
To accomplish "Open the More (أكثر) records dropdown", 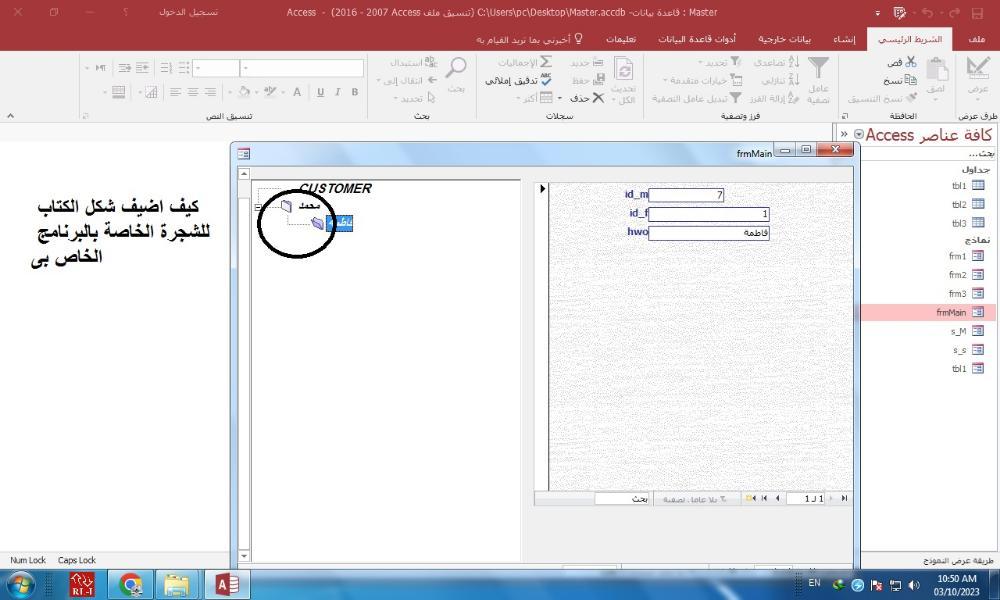I will 534,98.
